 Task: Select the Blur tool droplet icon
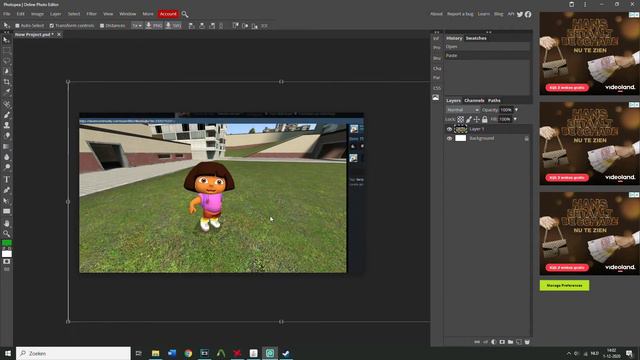point(7,157)
